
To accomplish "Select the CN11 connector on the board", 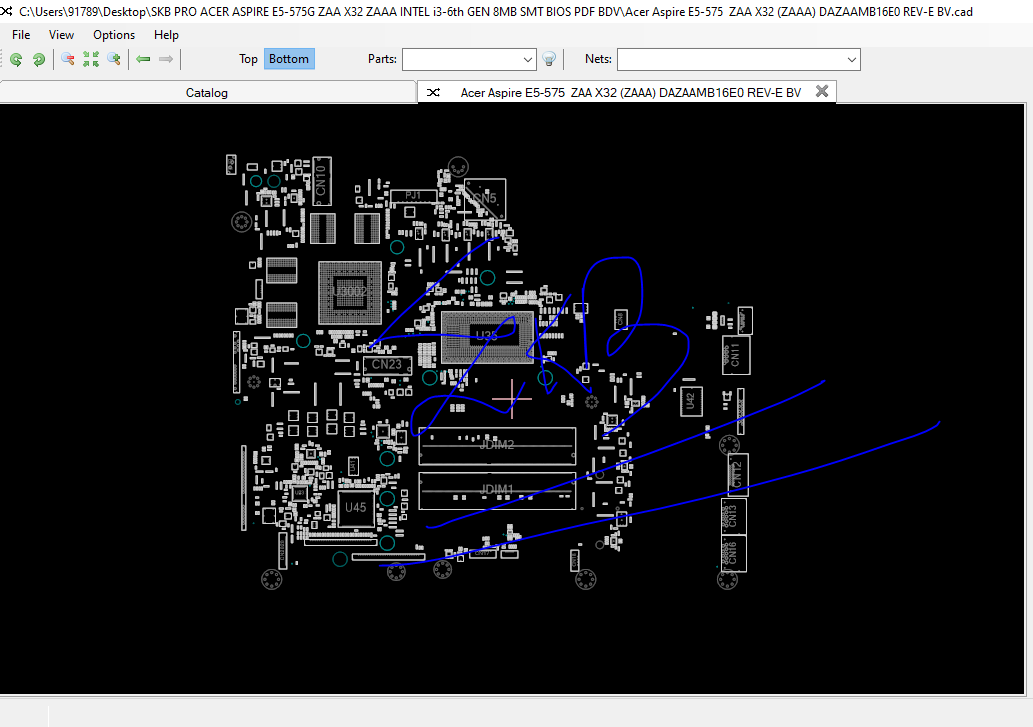I will tap(736, 355).
